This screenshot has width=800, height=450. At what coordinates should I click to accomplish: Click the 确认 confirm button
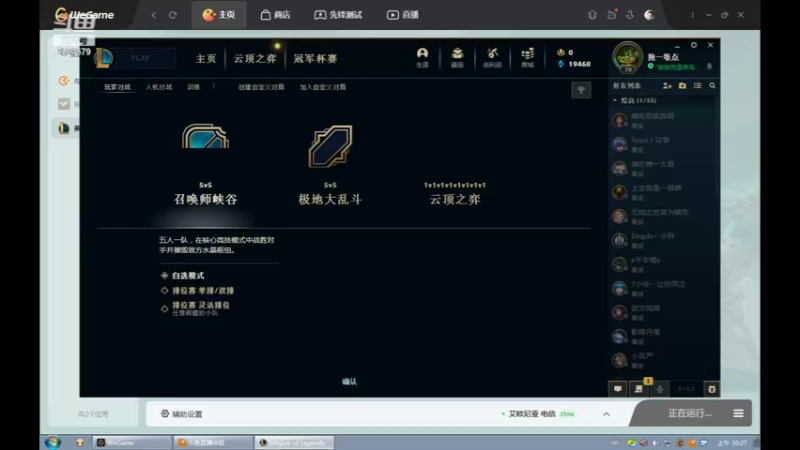pos(349,382)
